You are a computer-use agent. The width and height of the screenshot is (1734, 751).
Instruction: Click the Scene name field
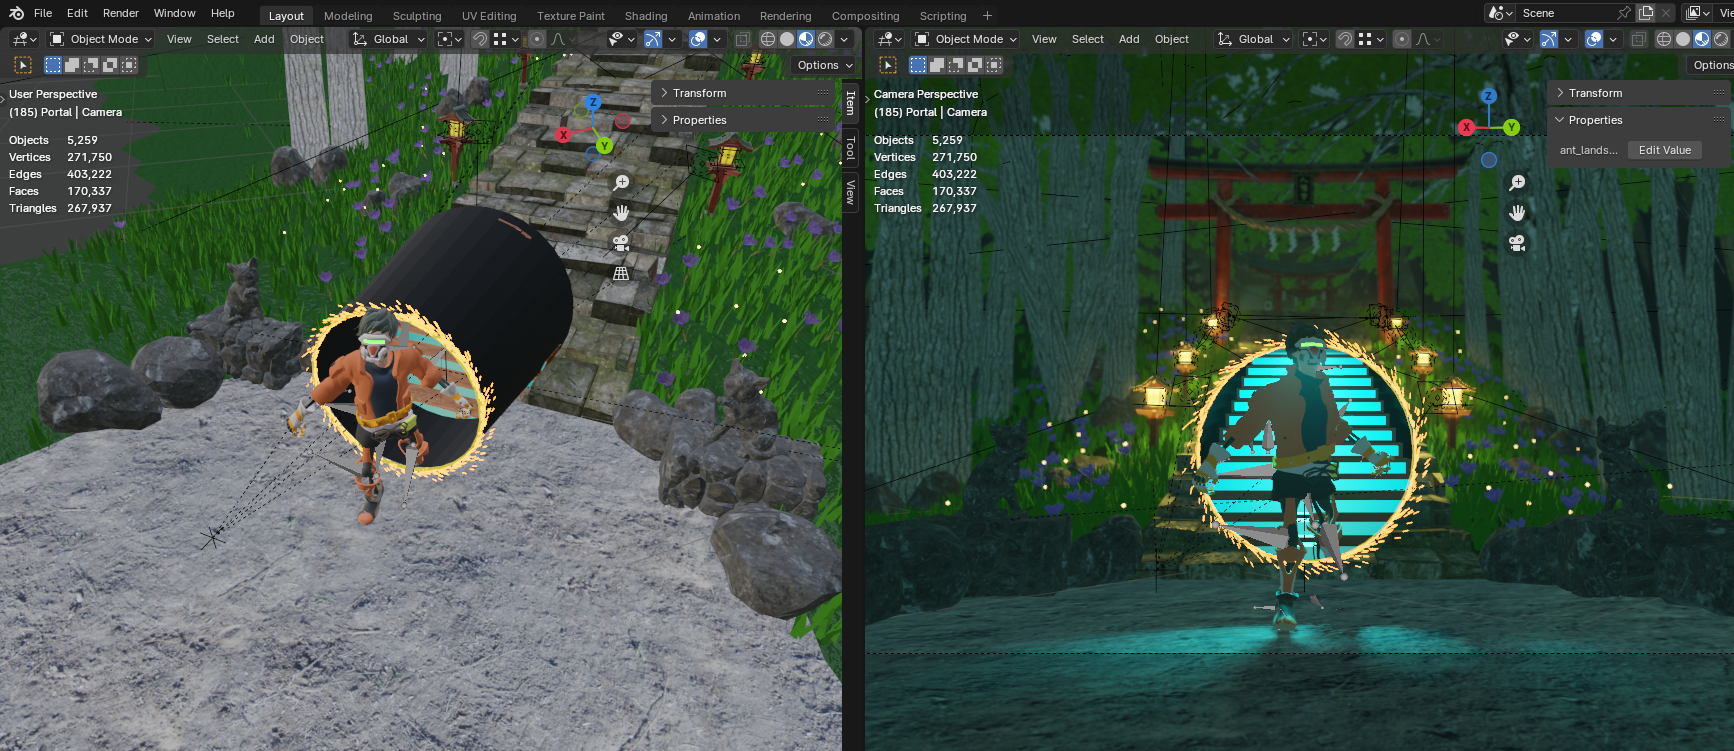click(1566, 13)
